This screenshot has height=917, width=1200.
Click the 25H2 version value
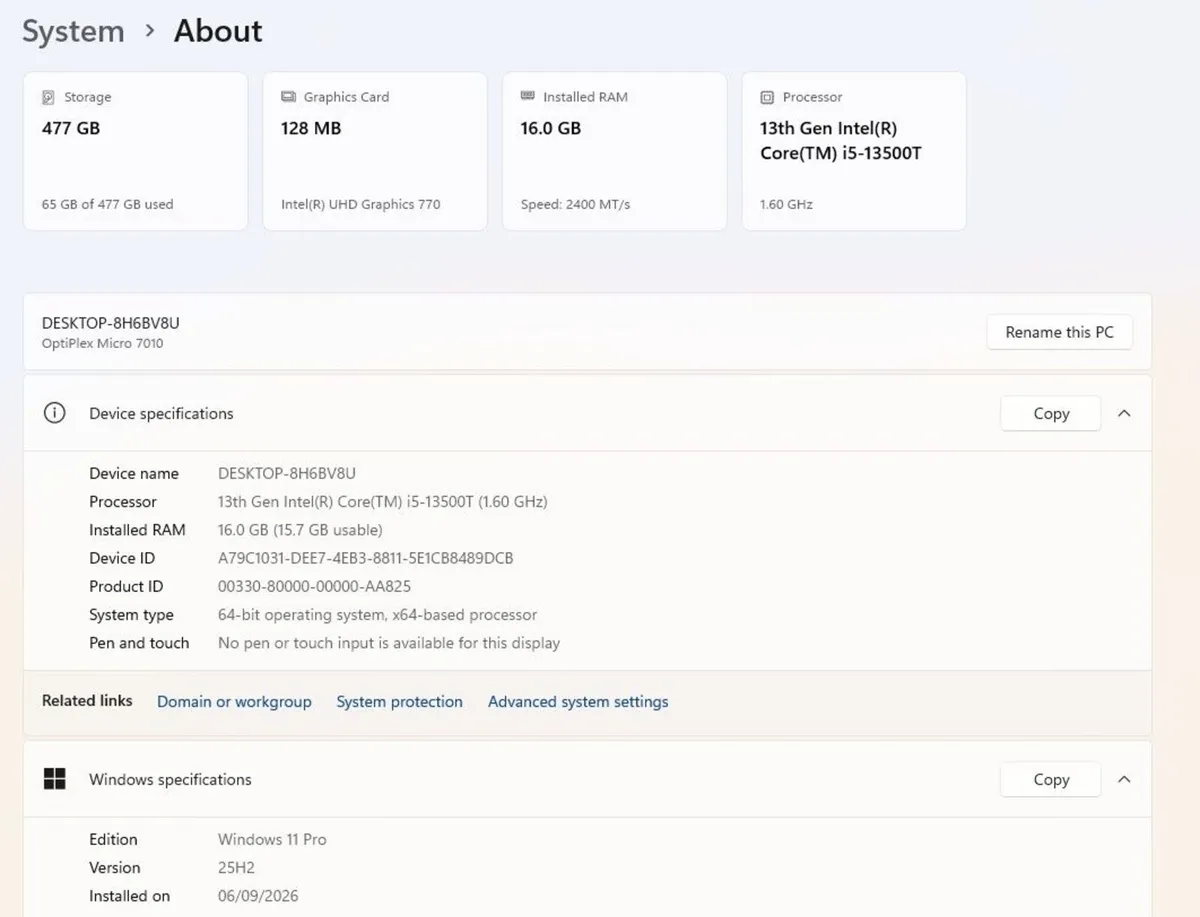(x=239, y=868)
